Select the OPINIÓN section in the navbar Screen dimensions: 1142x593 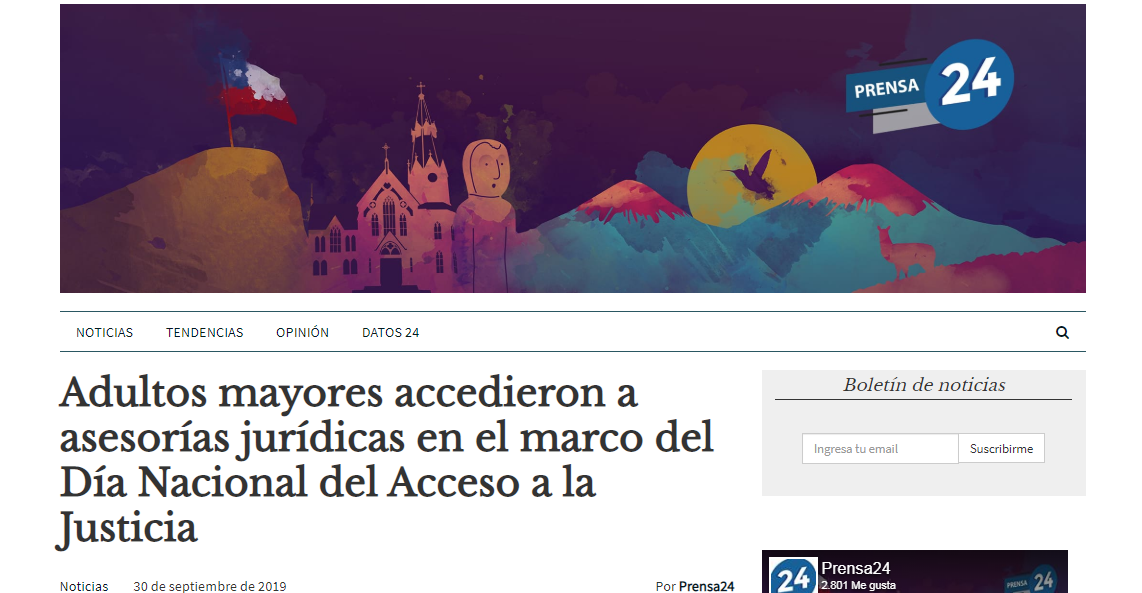303,332
